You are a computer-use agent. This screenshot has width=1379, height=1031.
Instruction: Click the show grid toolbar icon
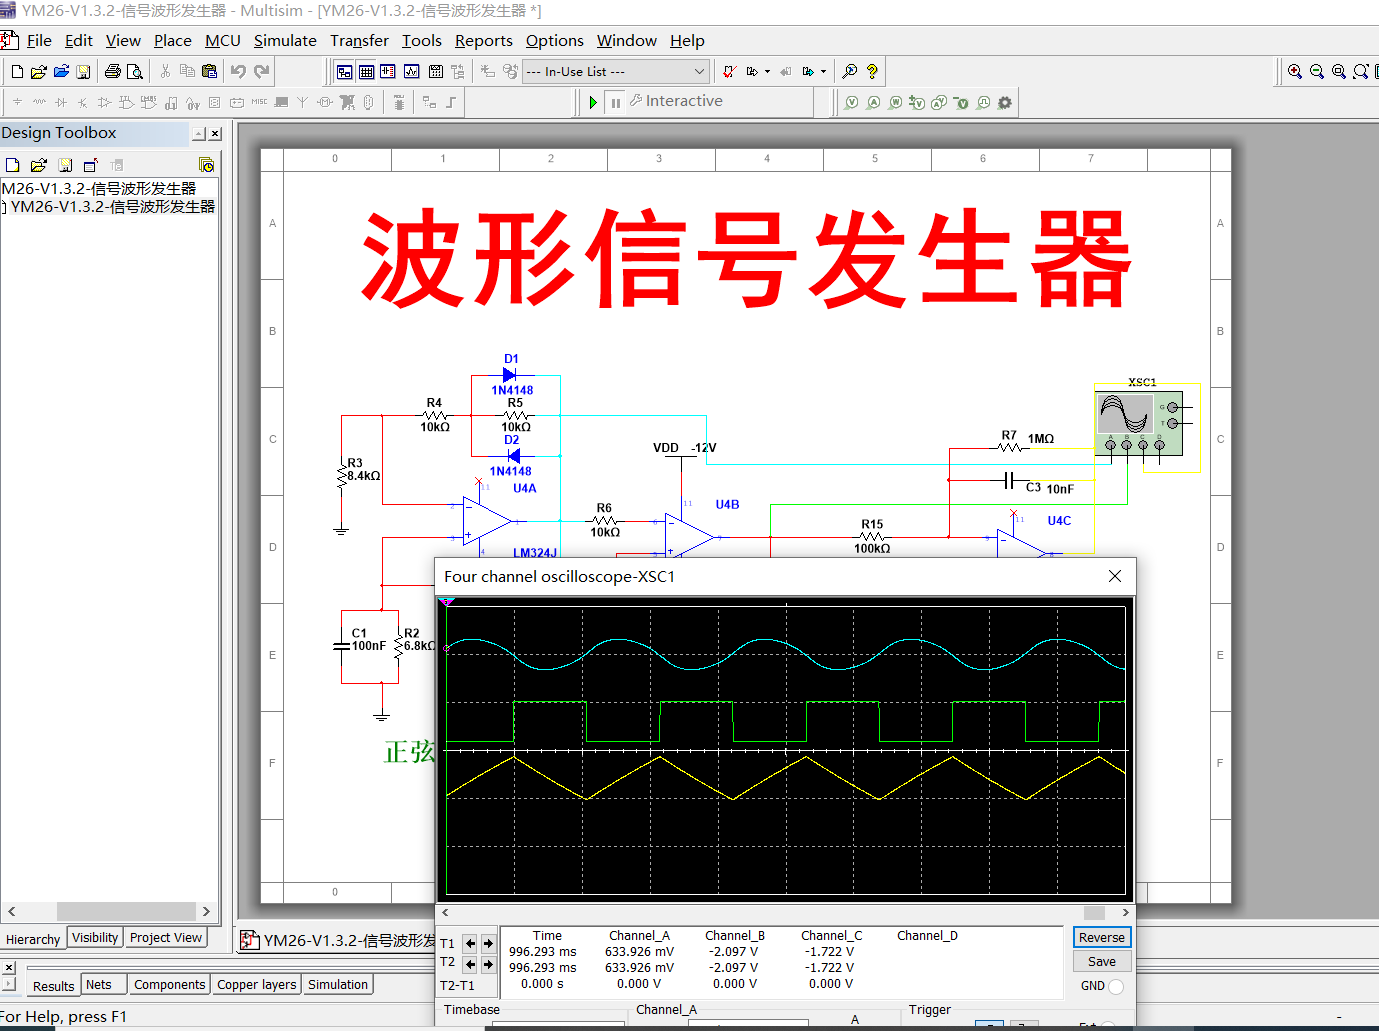point(367,71)
